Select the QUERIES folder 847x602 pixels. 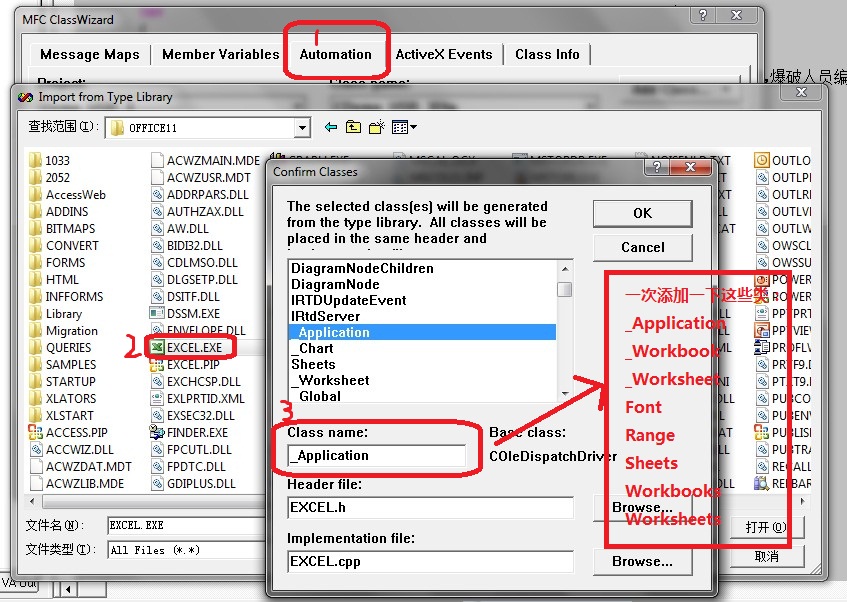pyautogui.click(x=60, y=347)
